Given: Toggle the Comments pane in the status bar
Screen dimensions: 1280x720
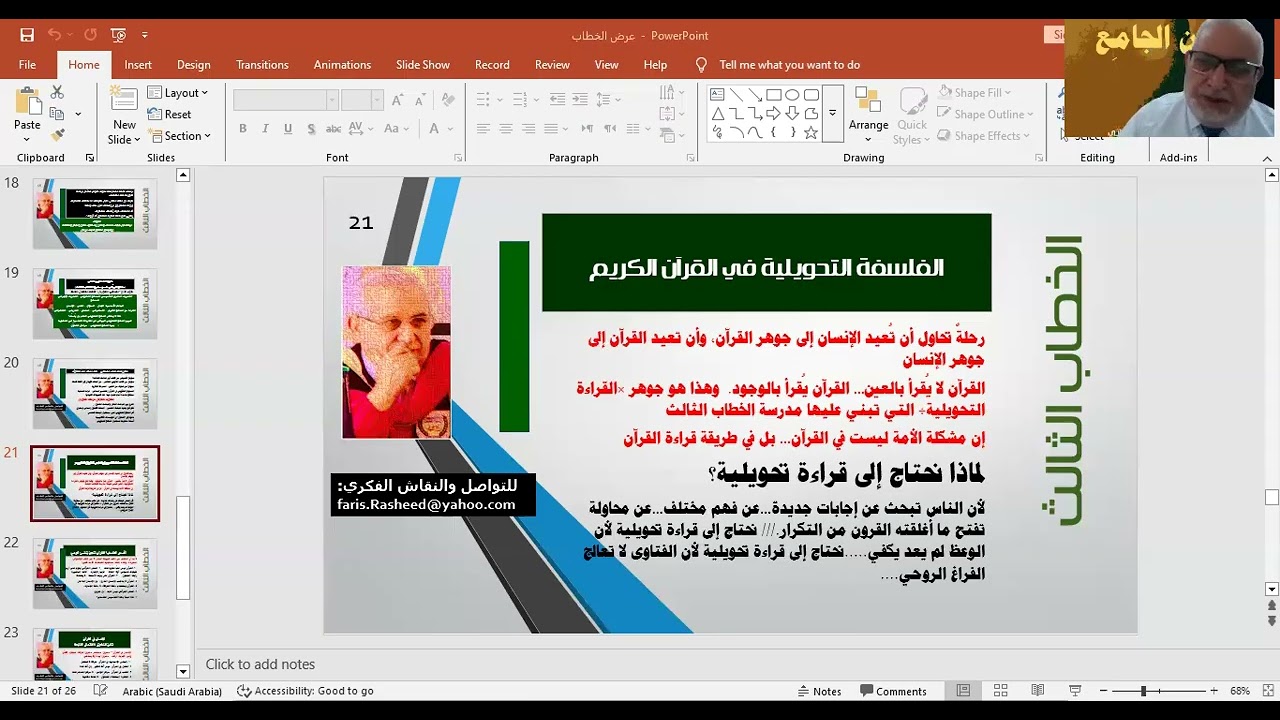Looking at the screenshot, I should pyautogui.click(x=892, y=691).
